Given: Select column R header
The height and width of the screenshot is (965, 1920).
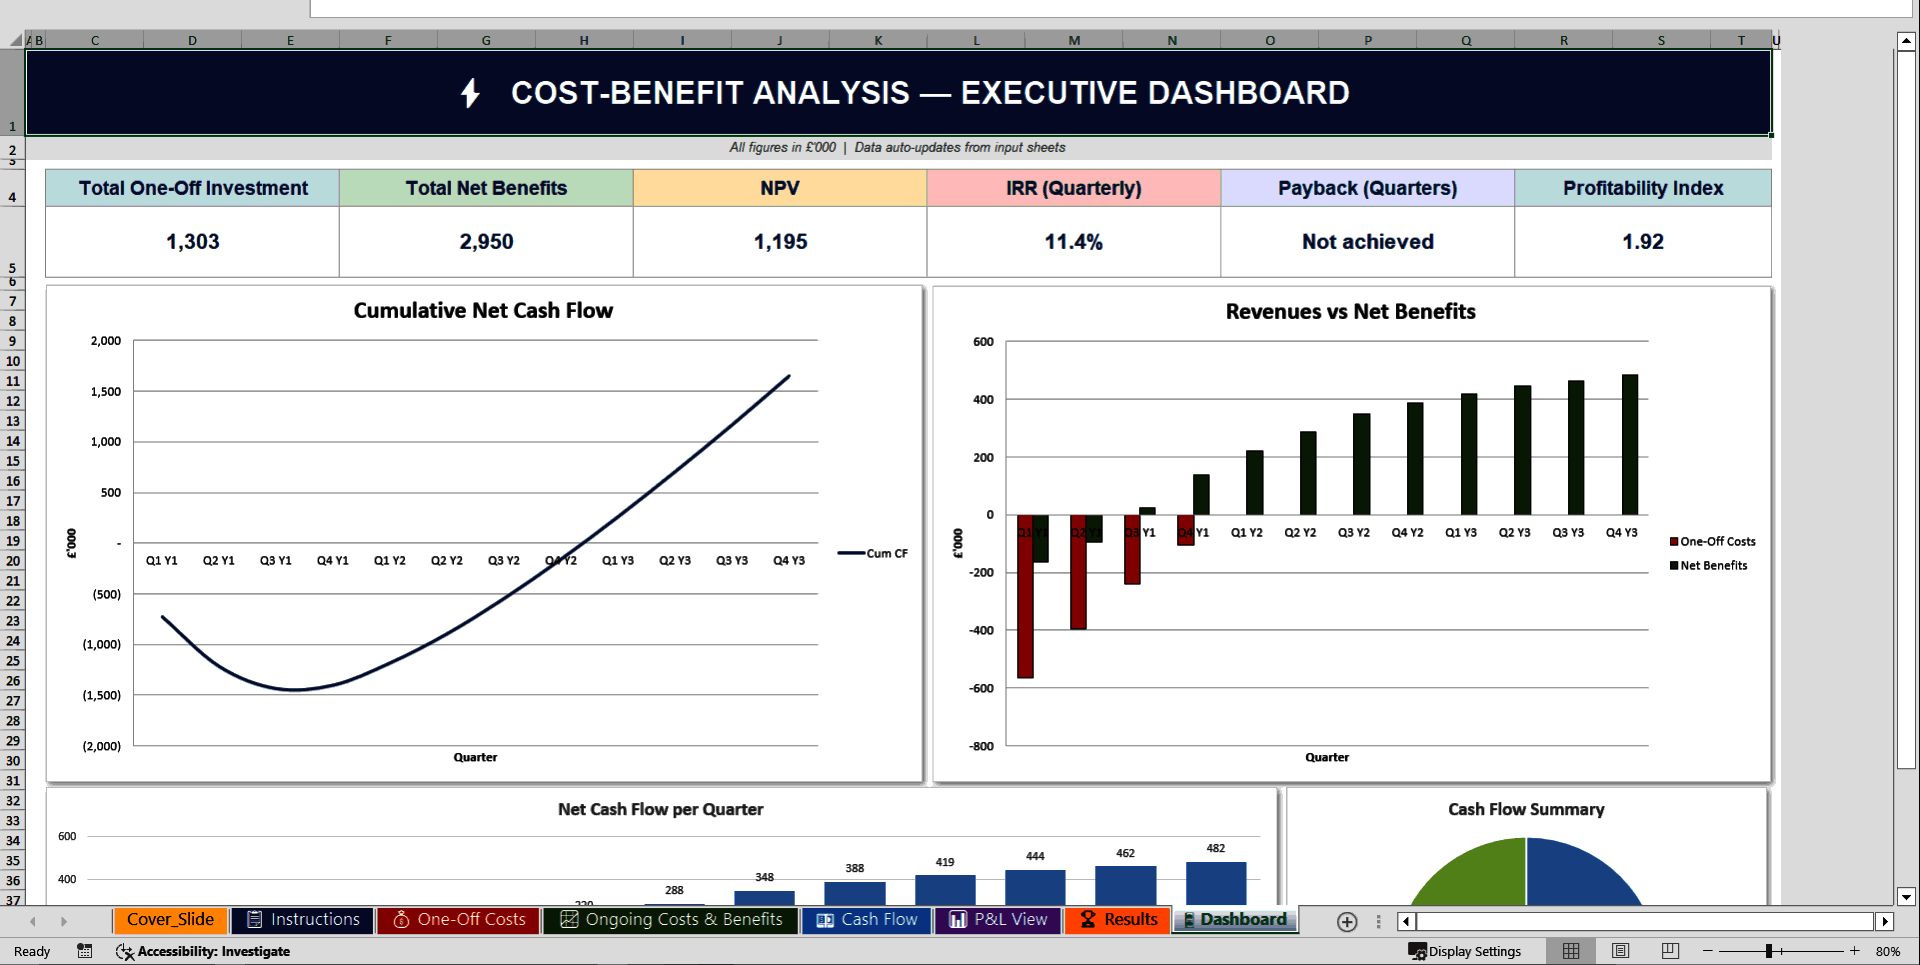Looking at the screenshot, I should point(1564,40).
